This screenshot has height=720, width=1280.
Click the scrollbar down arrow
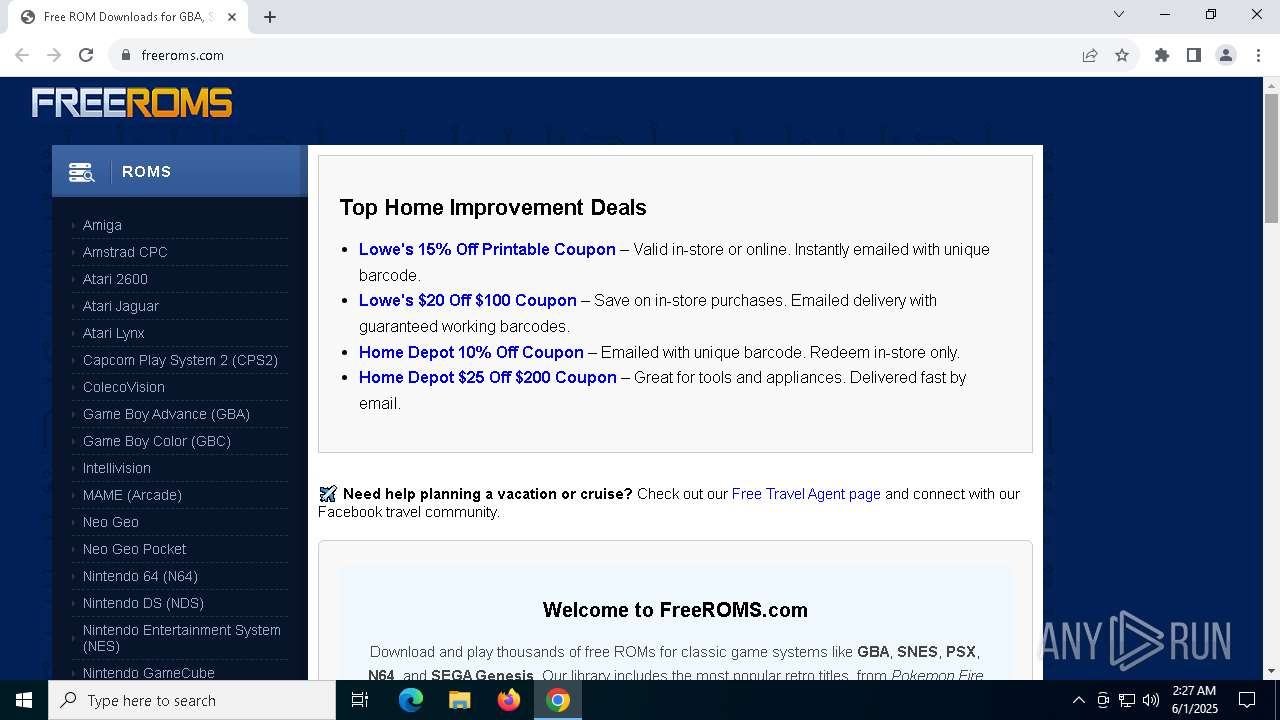(x=1272, y=671)
